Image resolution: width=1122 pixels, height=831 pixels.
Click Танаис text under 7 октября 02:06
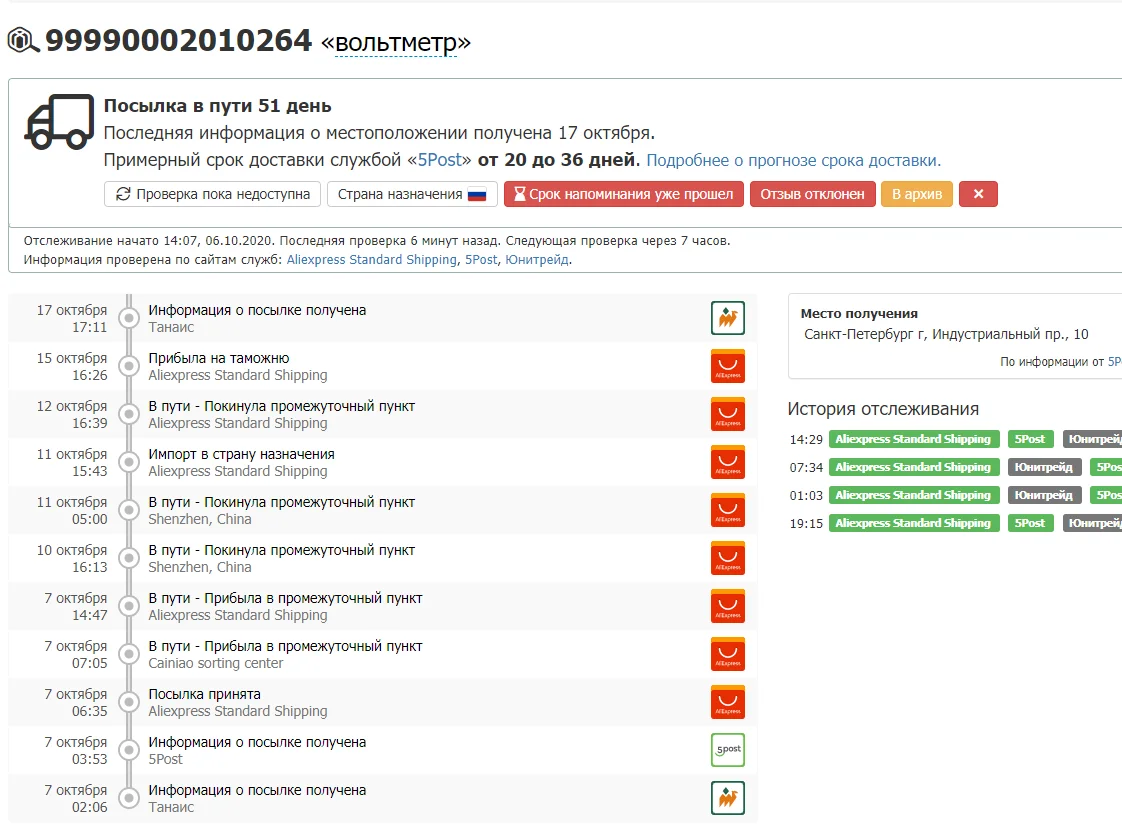point(171,807)
